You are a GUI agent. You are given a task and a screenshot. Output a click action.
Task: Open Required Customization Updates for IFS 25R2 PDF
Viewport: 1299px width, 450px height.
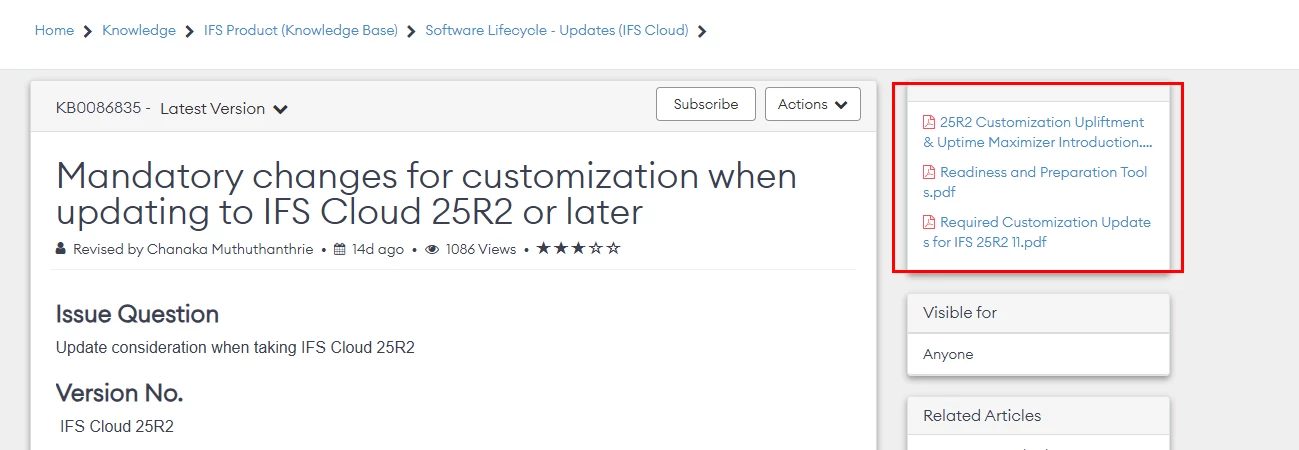click(x=1037, y=232)
